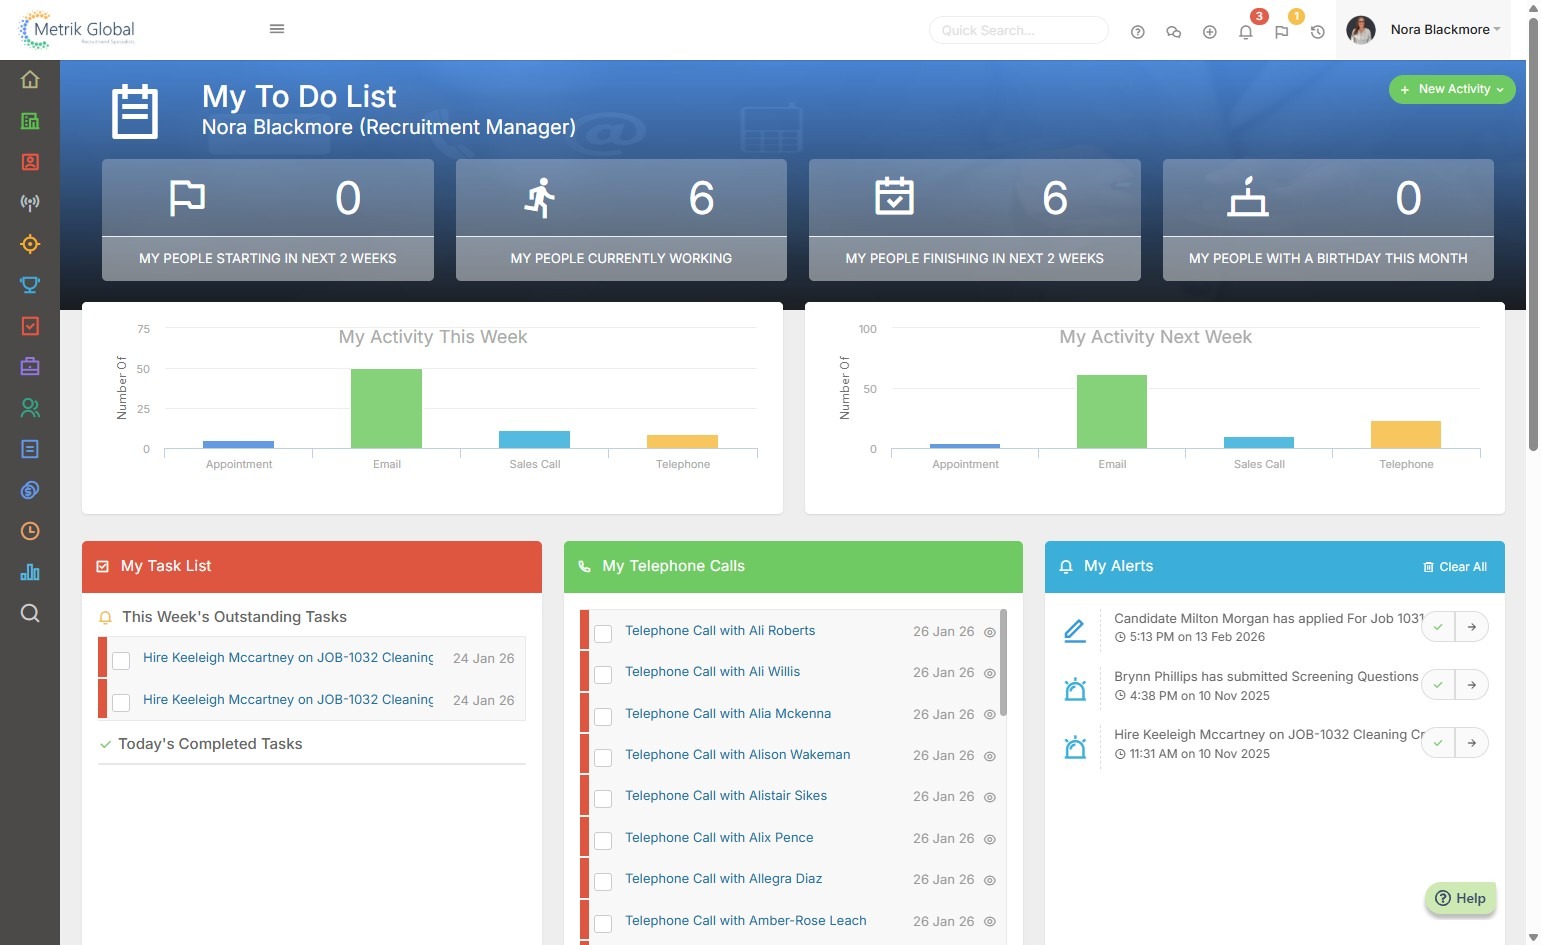
Task: Open the Home icon in the sidebar
Action: coord(30,80)
